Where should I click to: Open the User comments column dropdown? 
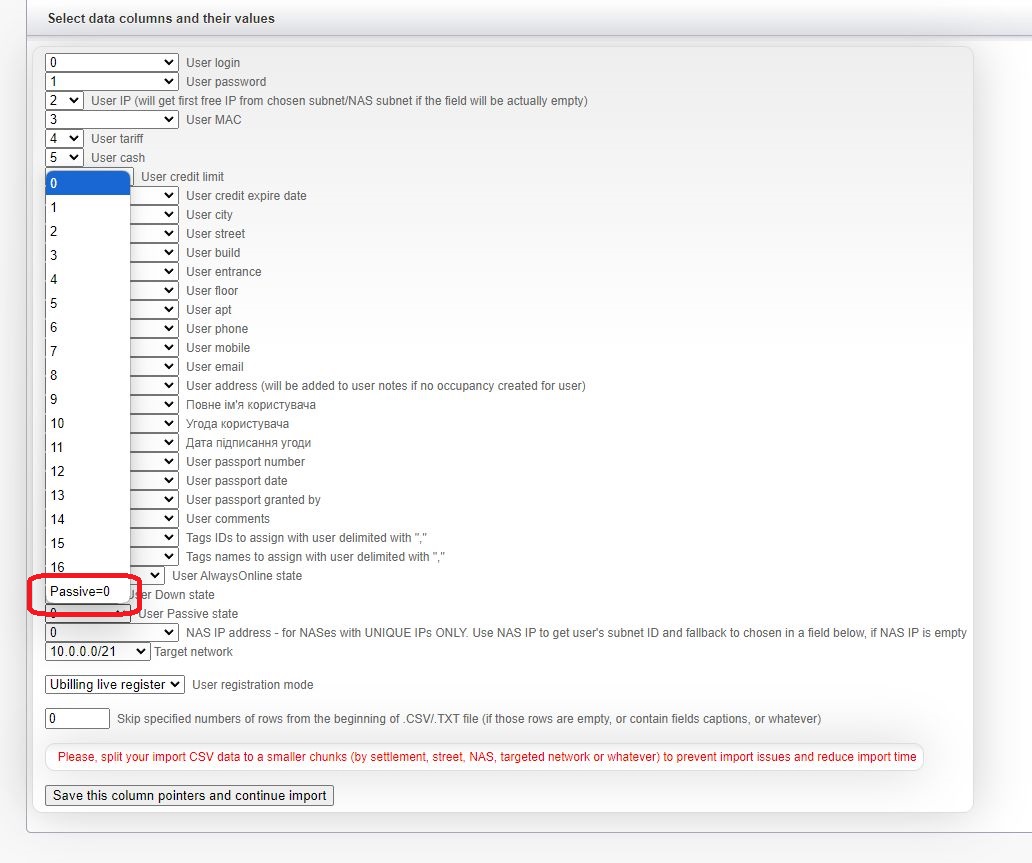point(154,519)
